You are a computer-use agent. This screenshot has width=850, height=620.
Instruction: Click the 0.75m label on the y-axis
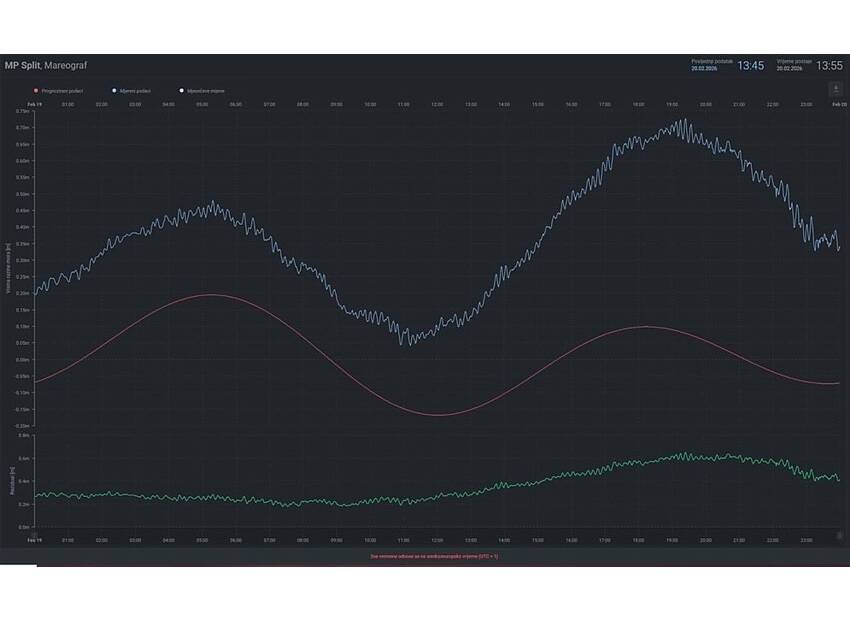point(22,112)
